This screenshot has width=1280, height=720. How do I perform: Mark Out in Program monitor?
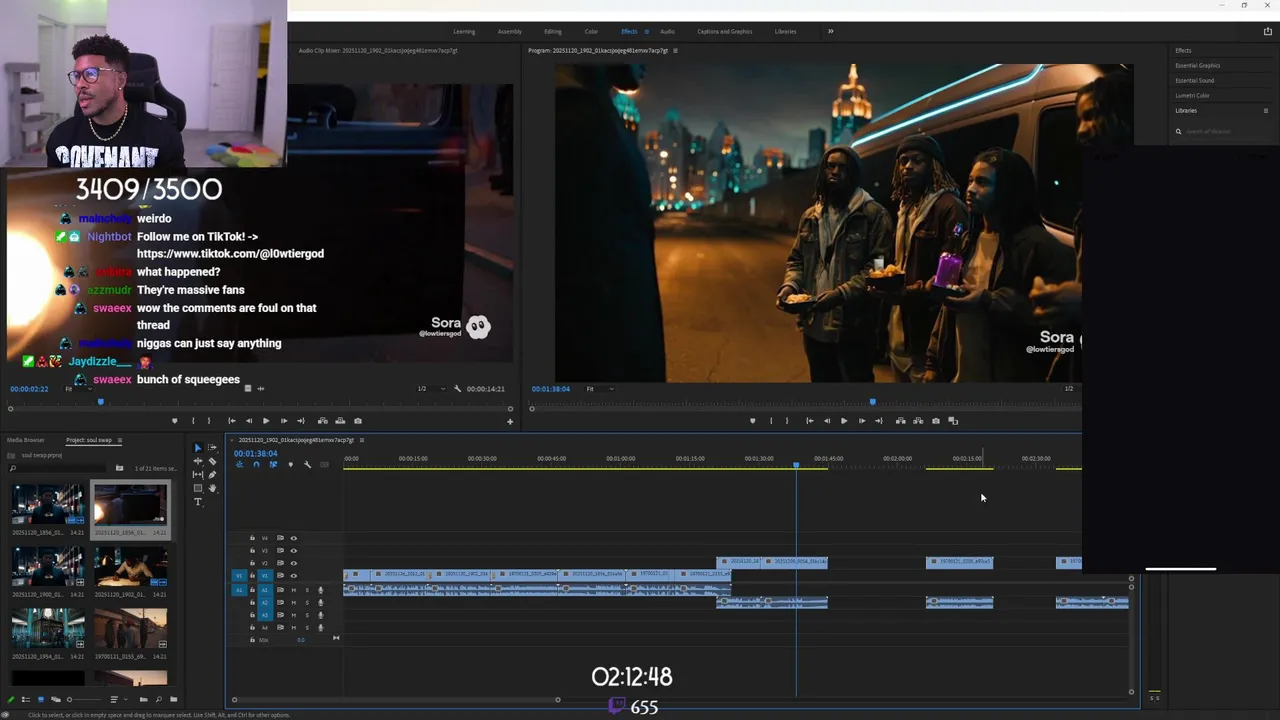787,421
